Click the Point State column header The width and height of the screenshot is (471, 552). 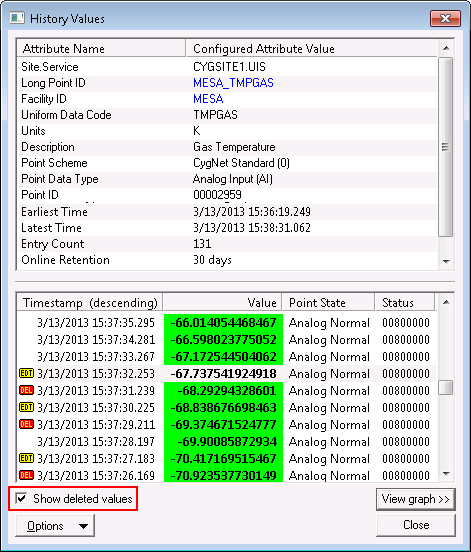[328, 302]
